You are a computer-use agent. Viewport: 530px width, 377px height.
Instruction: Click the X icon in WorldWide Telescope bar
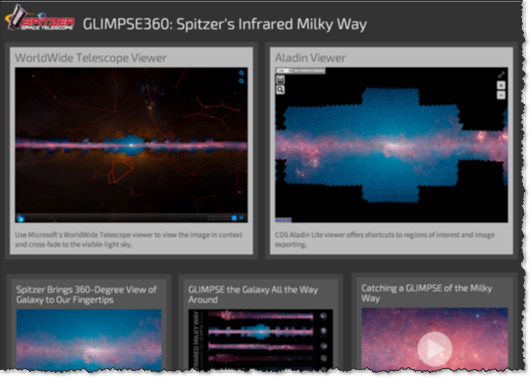[241, 218]
